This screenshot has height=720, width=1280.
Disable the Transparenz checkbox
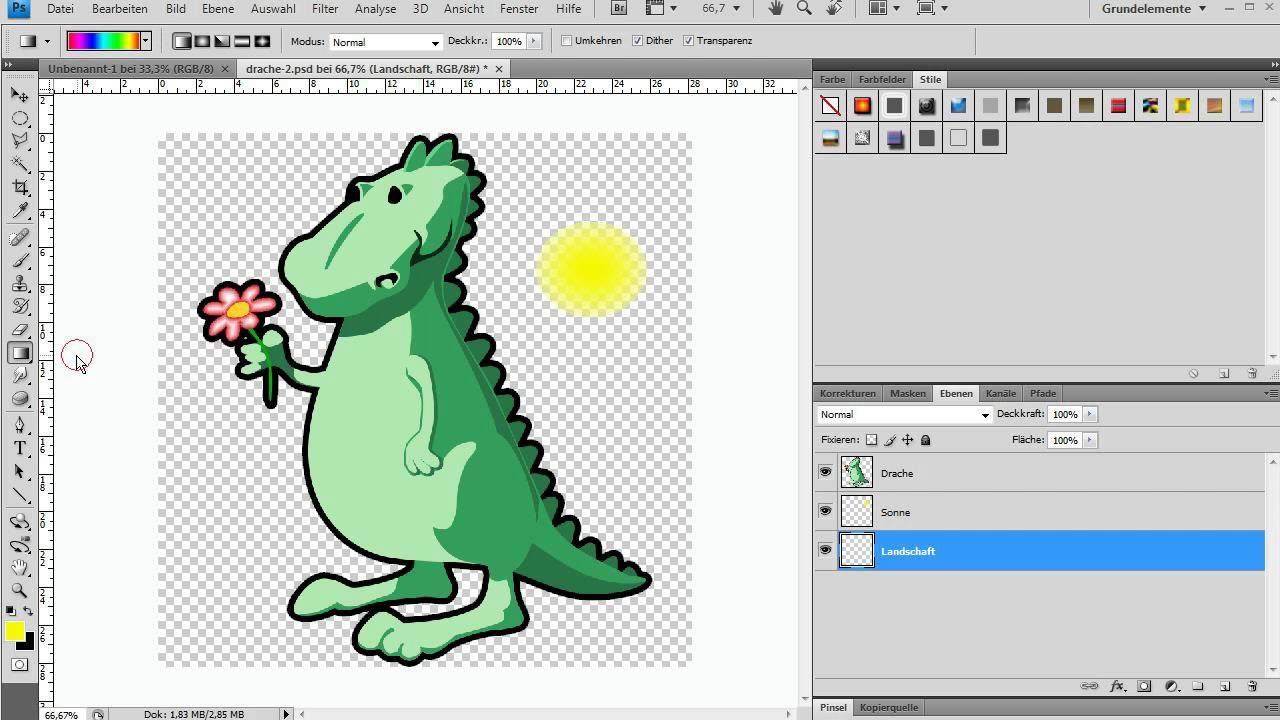[x=688, y=41]
